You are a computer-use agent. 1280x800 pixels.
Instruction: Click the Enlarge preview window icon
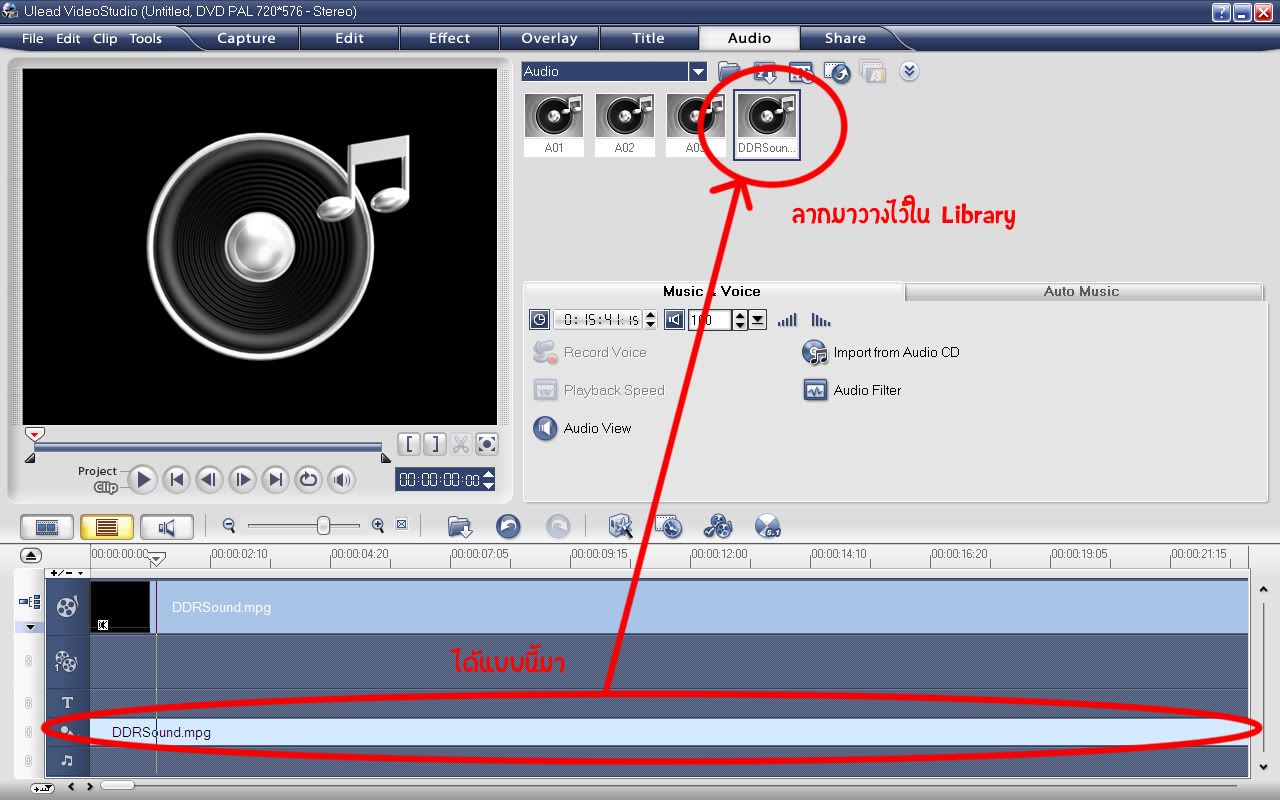pos(486,444)
